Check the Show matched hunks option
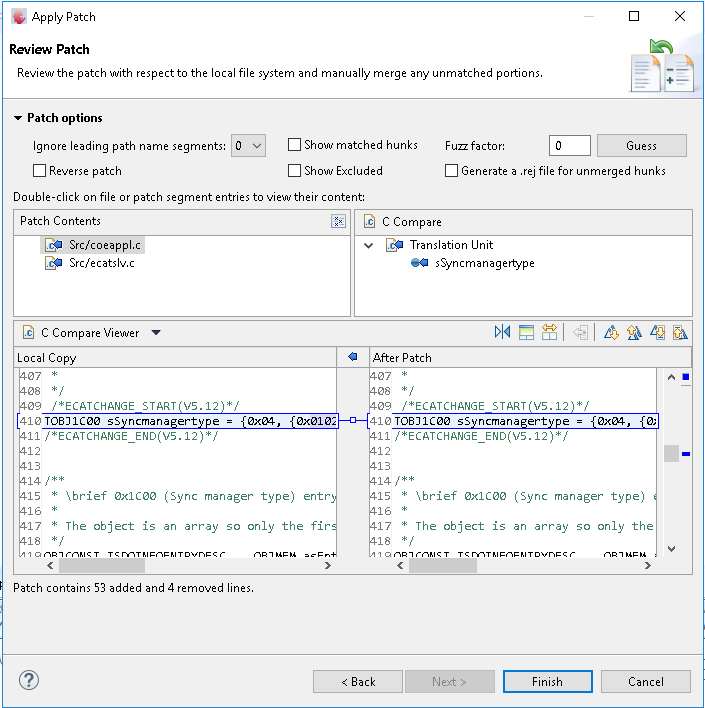Image resolution: width=705 pixels, height=708 pixels. pyautogui.click(x=295, y=145)
